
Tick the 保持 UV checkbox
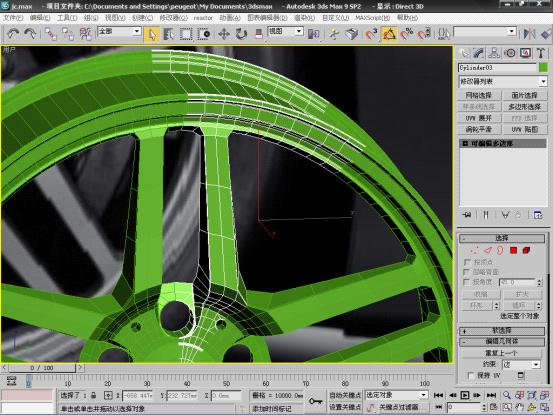[470, 375]
